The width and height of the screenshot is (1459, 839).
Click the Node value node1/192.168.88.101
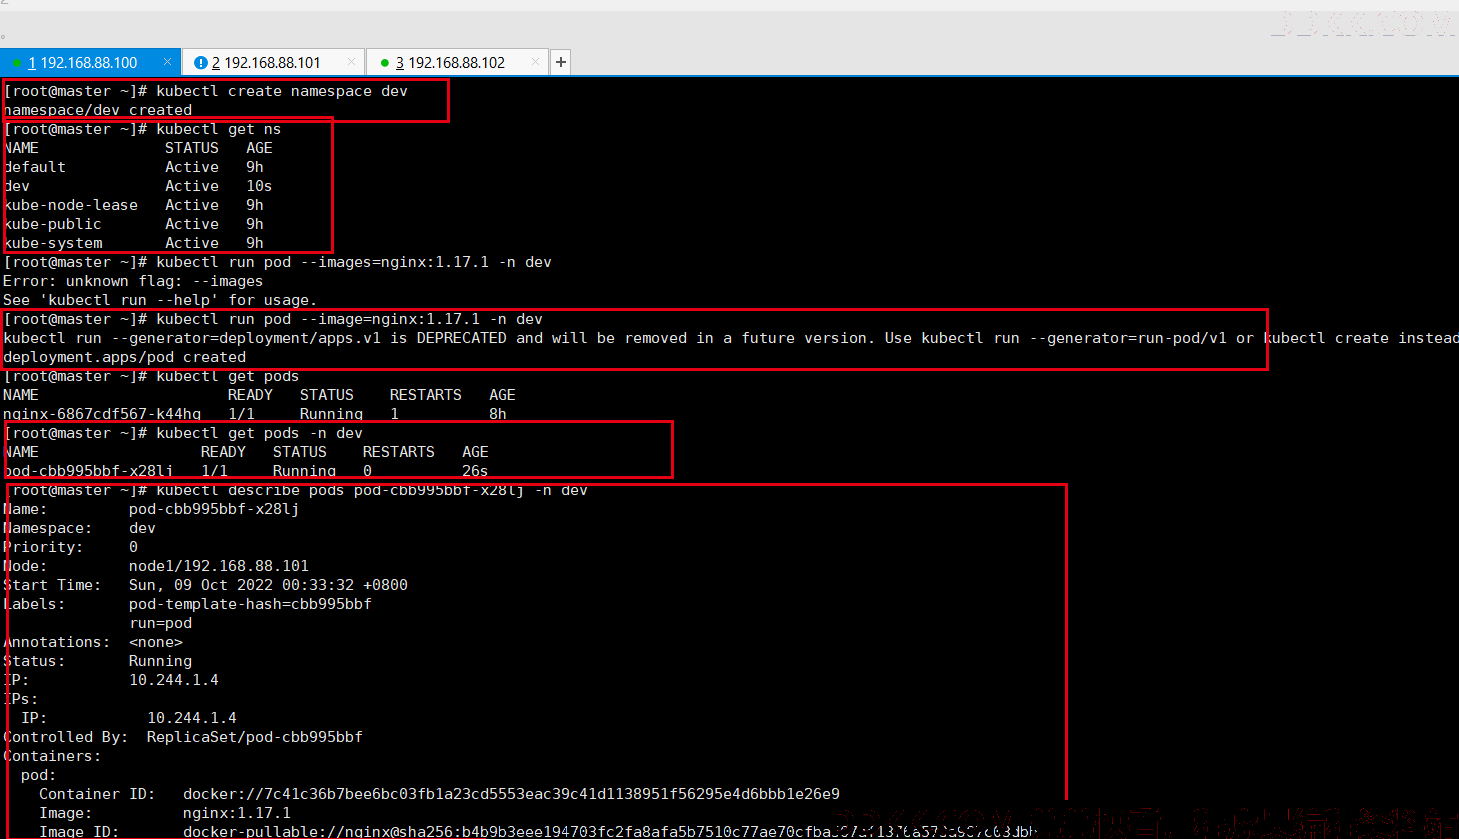219,566
